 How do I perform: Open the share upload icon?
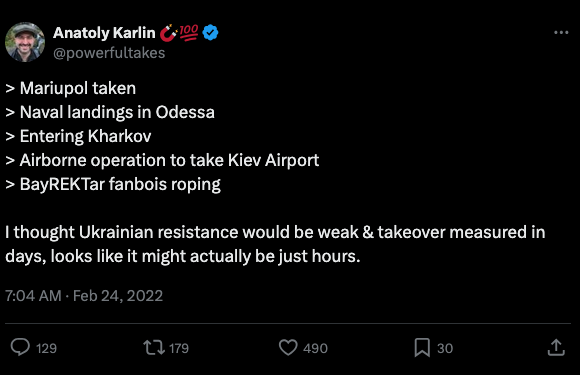(556, 348)
